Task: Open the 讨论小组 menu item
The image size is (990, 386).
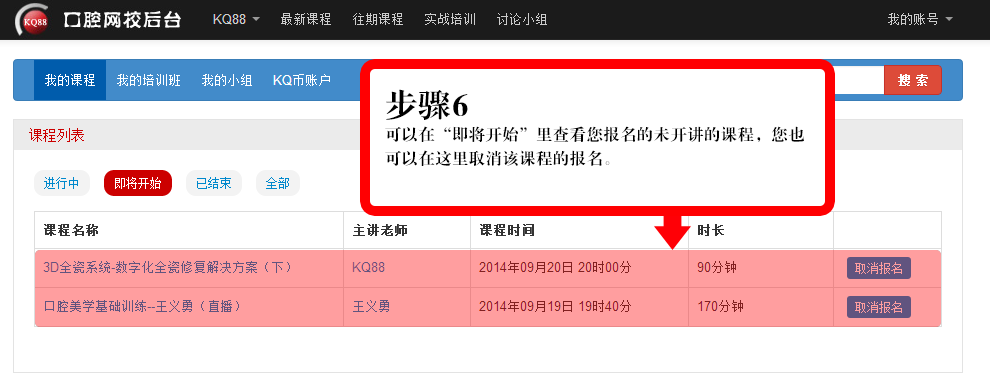Action: [522, 20]
